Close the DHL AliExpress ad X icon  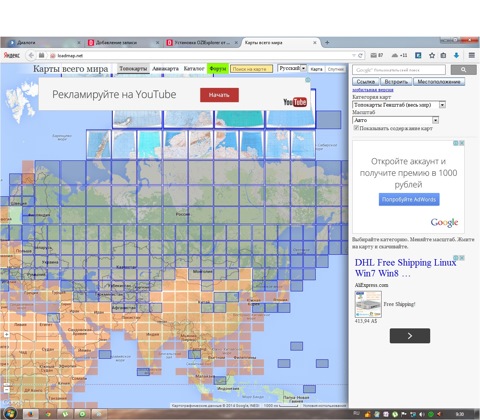462,258
